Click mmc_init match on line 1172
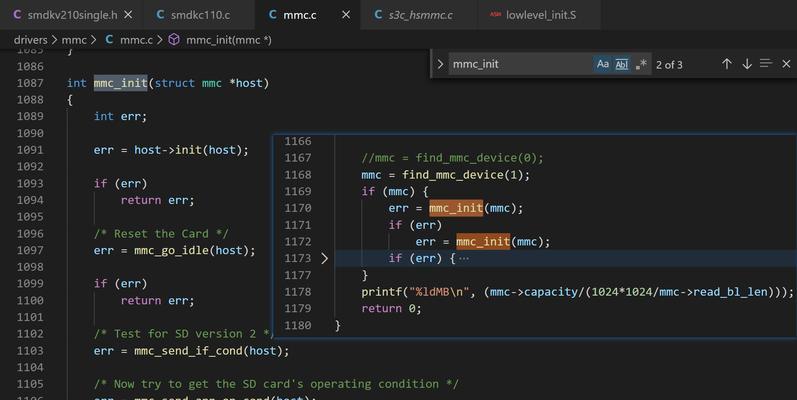This screenshot has height=400, width=797. coord(483,241)
